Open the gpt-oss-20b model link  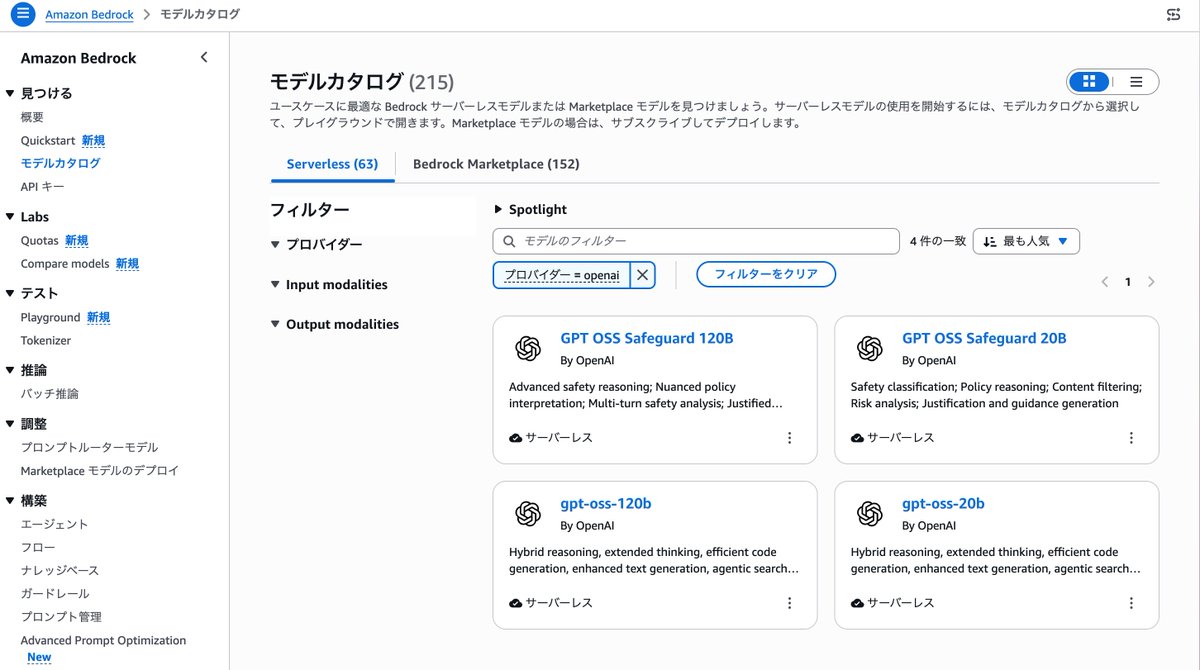coord(943,504)
